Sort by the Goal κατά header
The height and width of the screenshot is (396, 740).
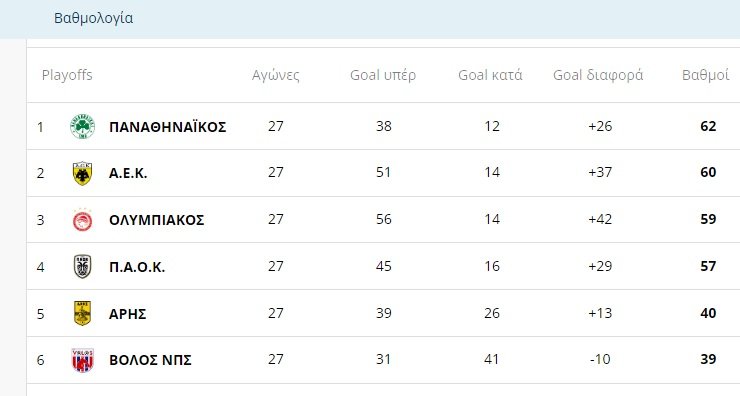tap(490, 75)
